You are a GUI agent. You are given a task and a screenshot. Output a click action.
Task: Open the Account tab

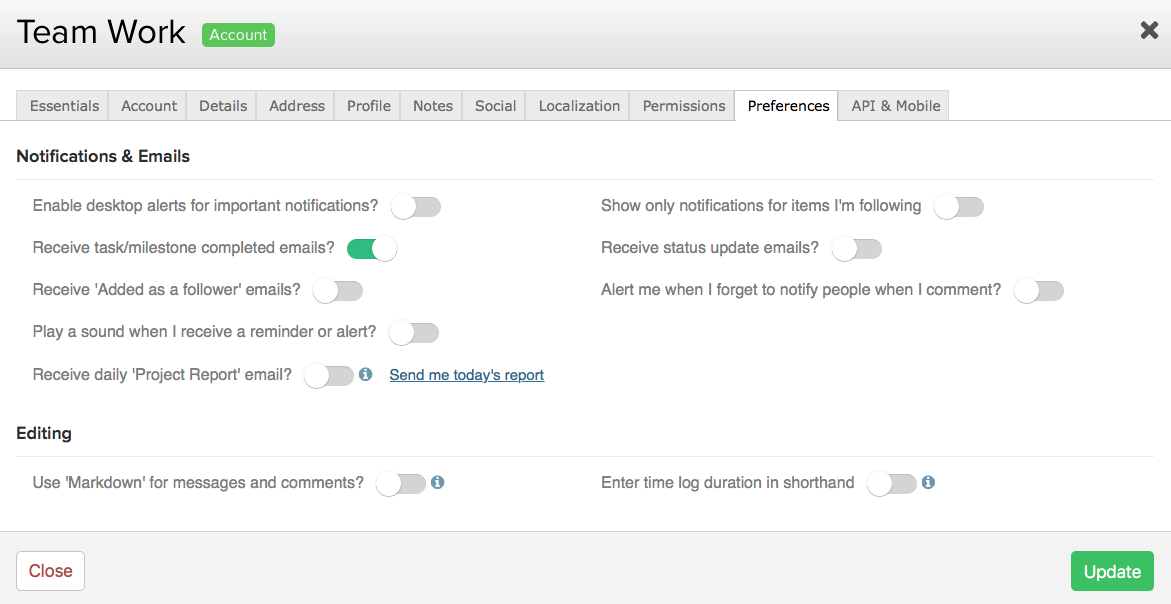[149, 106]
